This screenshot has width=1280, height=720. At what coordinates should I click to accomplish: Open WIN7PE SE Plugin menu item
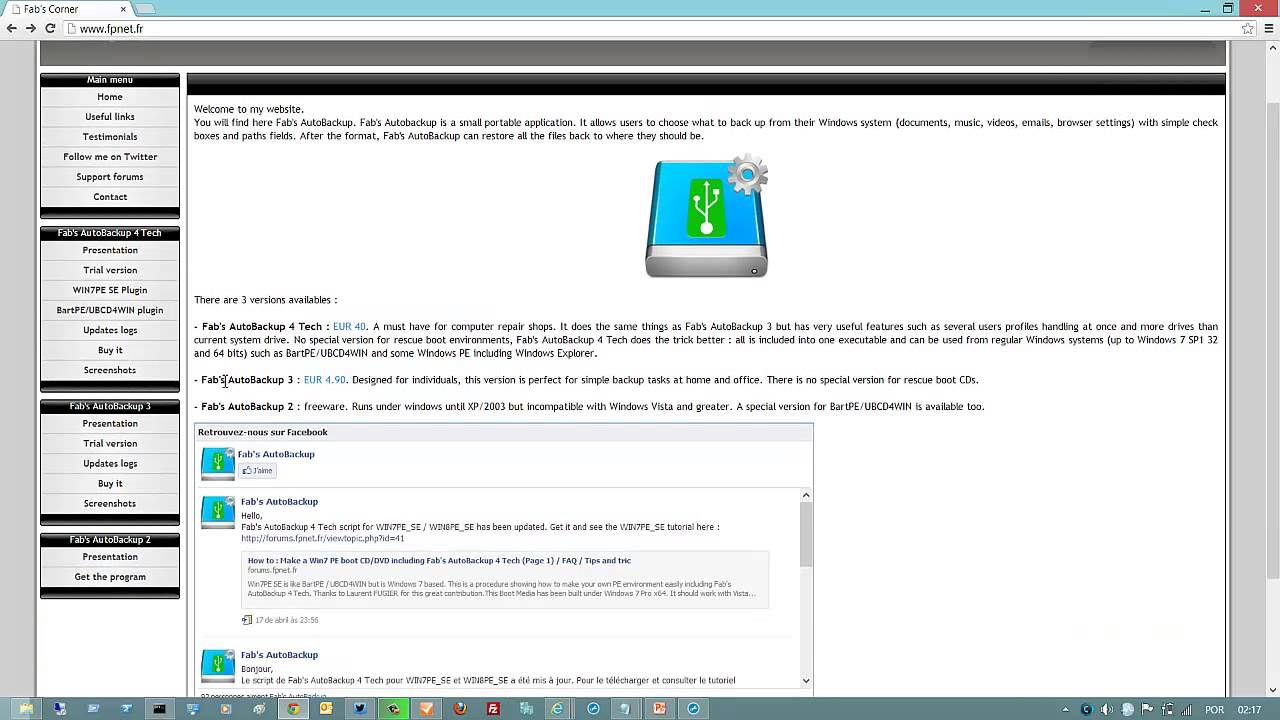(x=110, y=290)
